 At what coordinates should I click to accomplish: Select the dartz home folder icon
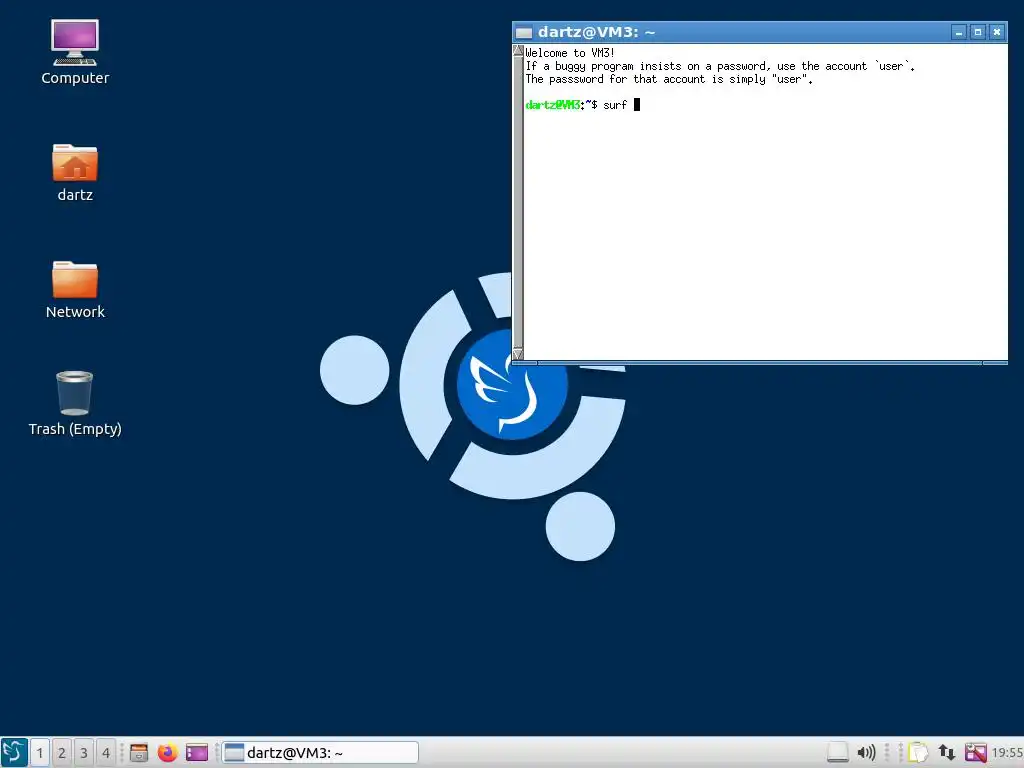(75, 172)
